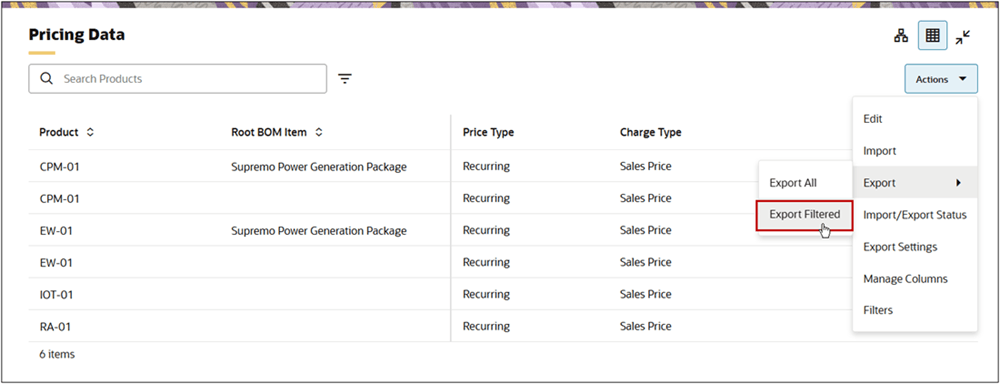
Task: Select the RA-01 product cell
Action: [x=55, y=327]
